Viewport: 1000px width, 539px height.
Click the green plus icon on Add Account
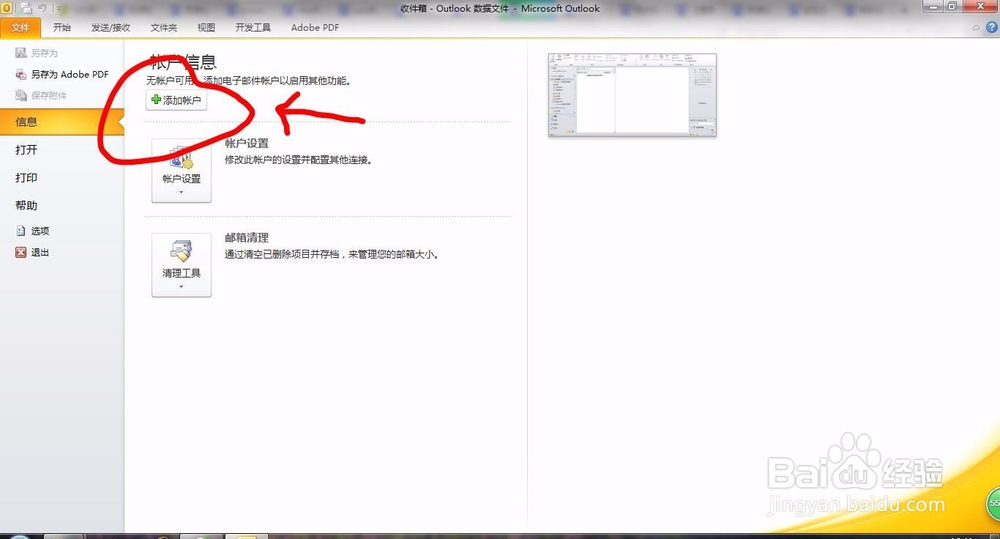point(156,100)
